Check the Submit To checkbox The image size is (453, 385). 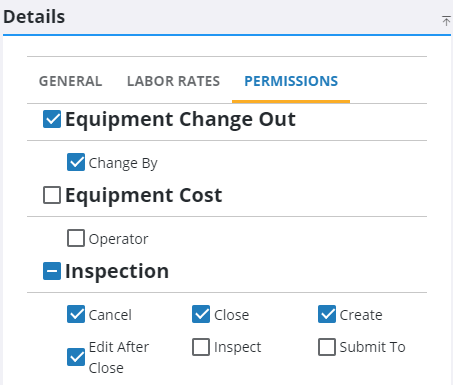tap(327, 347)
